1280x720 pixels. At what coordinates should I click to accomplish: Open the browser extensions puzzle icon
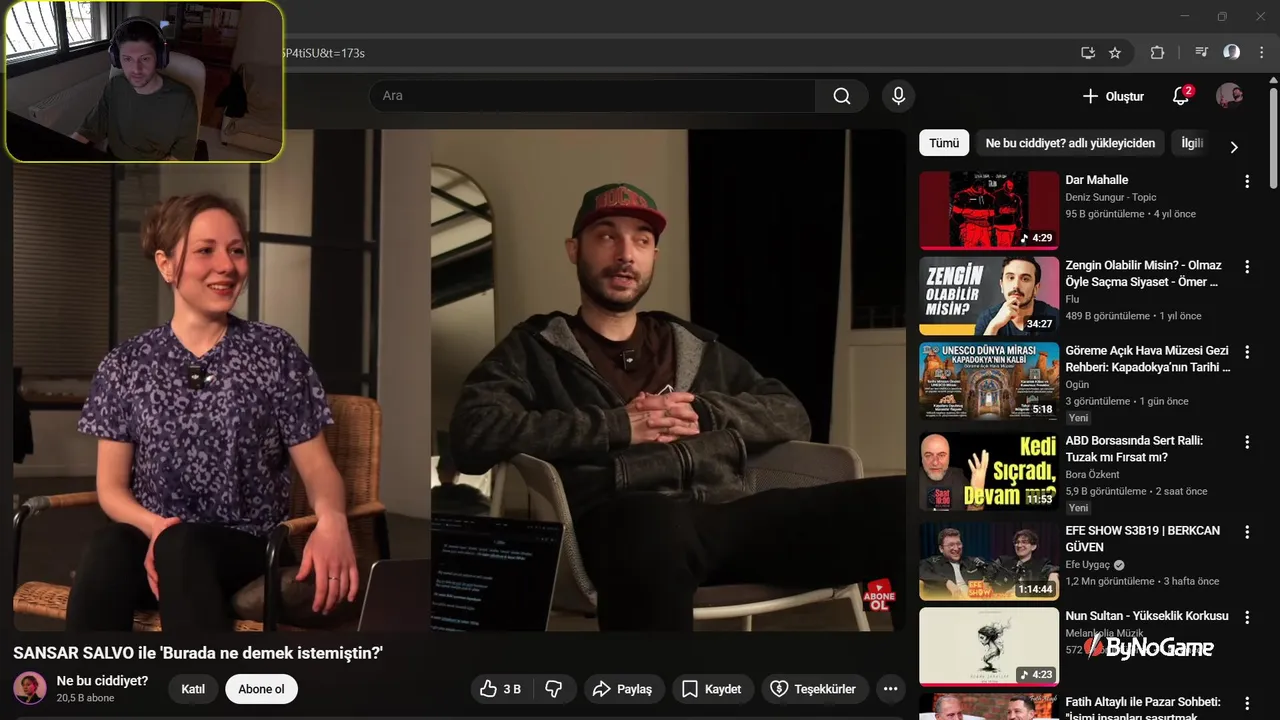pos(1158,53)
